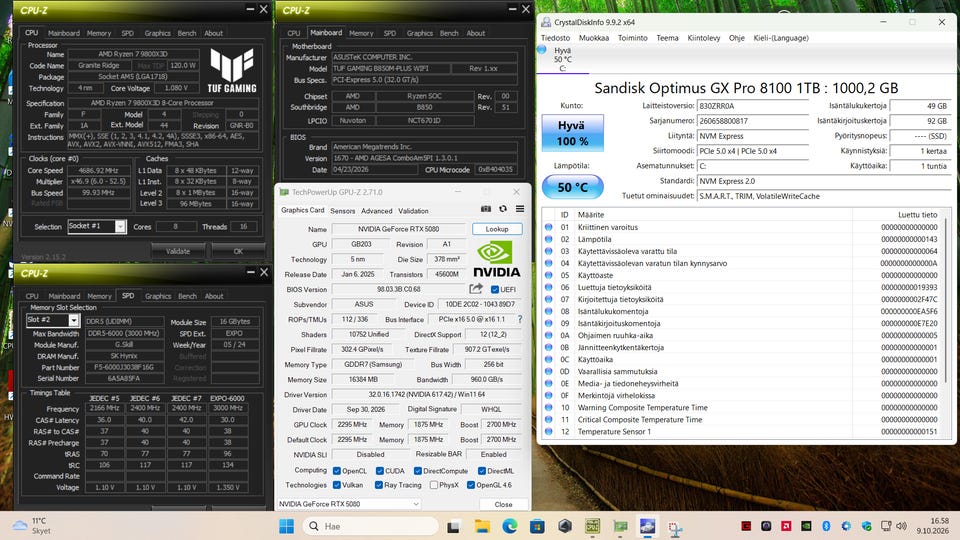Click the Hyvä 100 % health status button
960x540 pixels.
[572, 133]
